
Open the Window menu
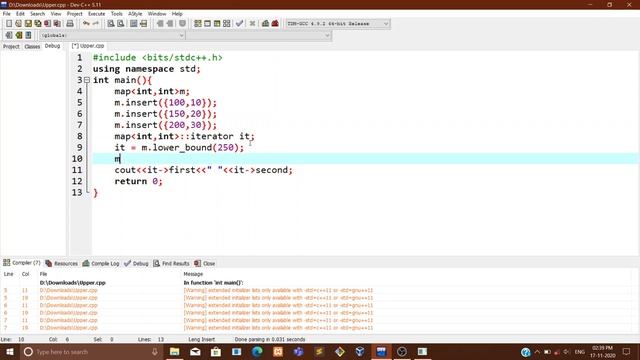(157, 14)
